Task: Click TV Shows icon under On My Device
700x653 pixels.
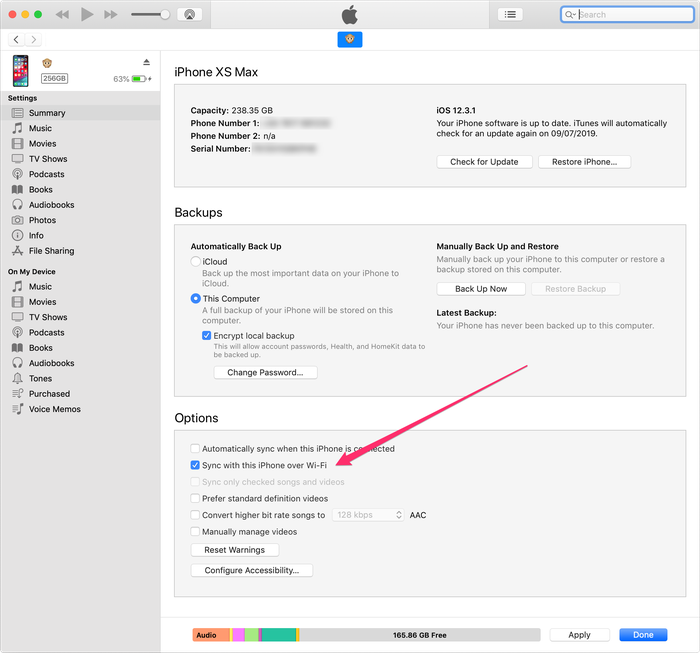Action: pyautogui.click(x=17, y=317)
